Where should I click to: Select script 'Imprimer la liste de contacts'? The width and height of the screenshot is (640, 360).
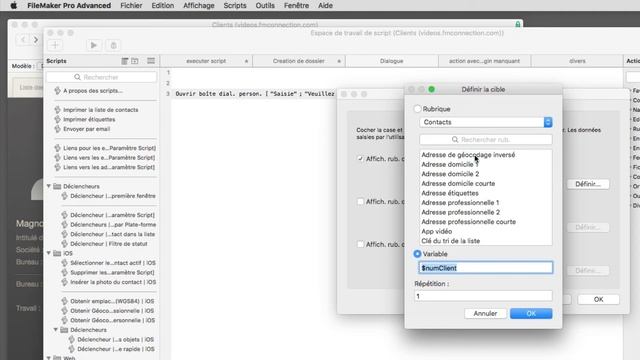(100, 110)
